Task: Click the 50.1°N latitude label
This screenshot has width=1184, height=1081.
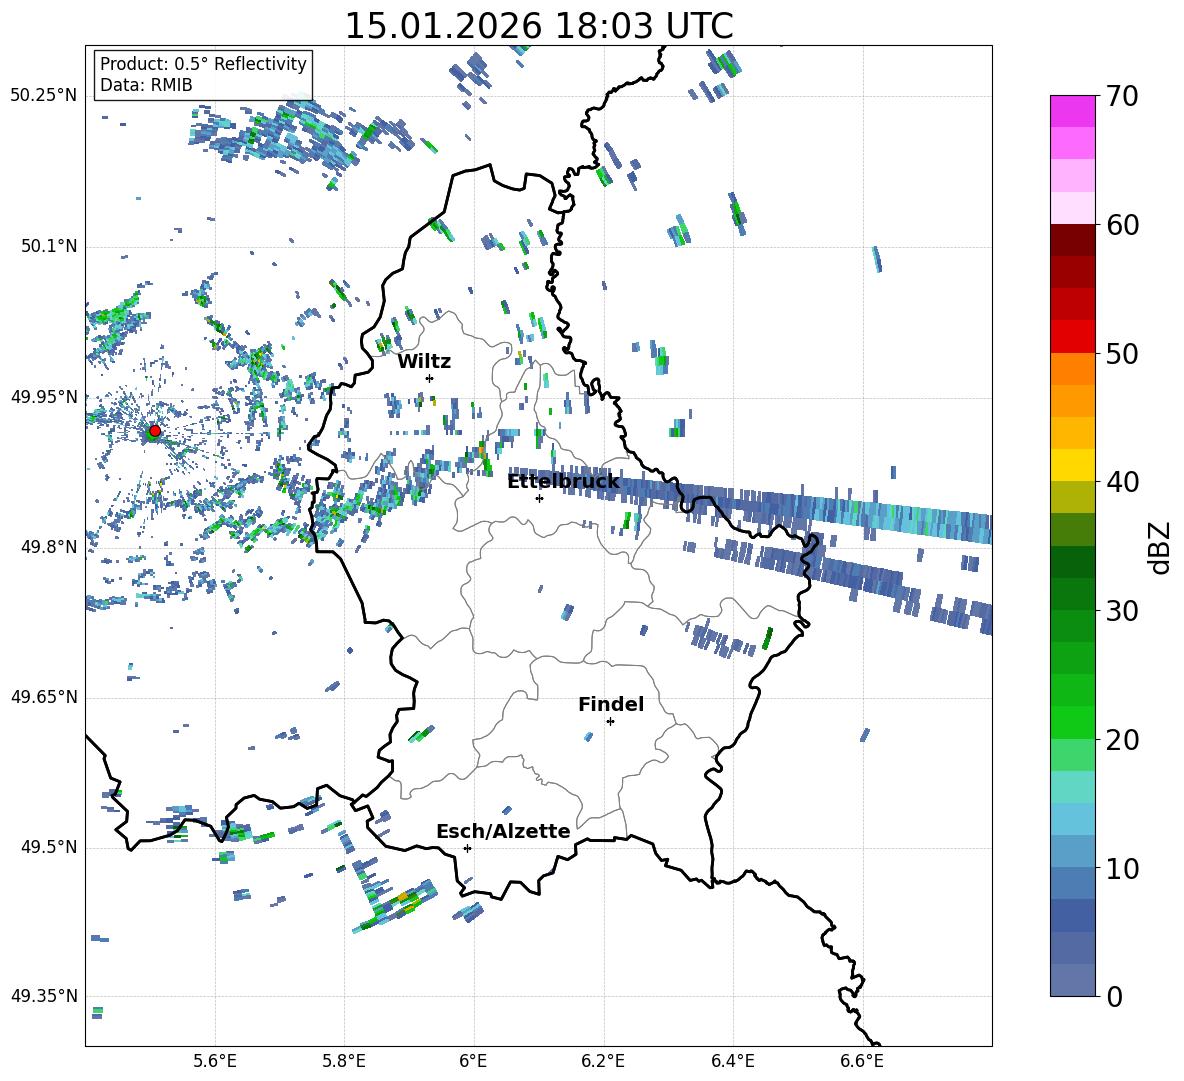Action: (48, 247)
